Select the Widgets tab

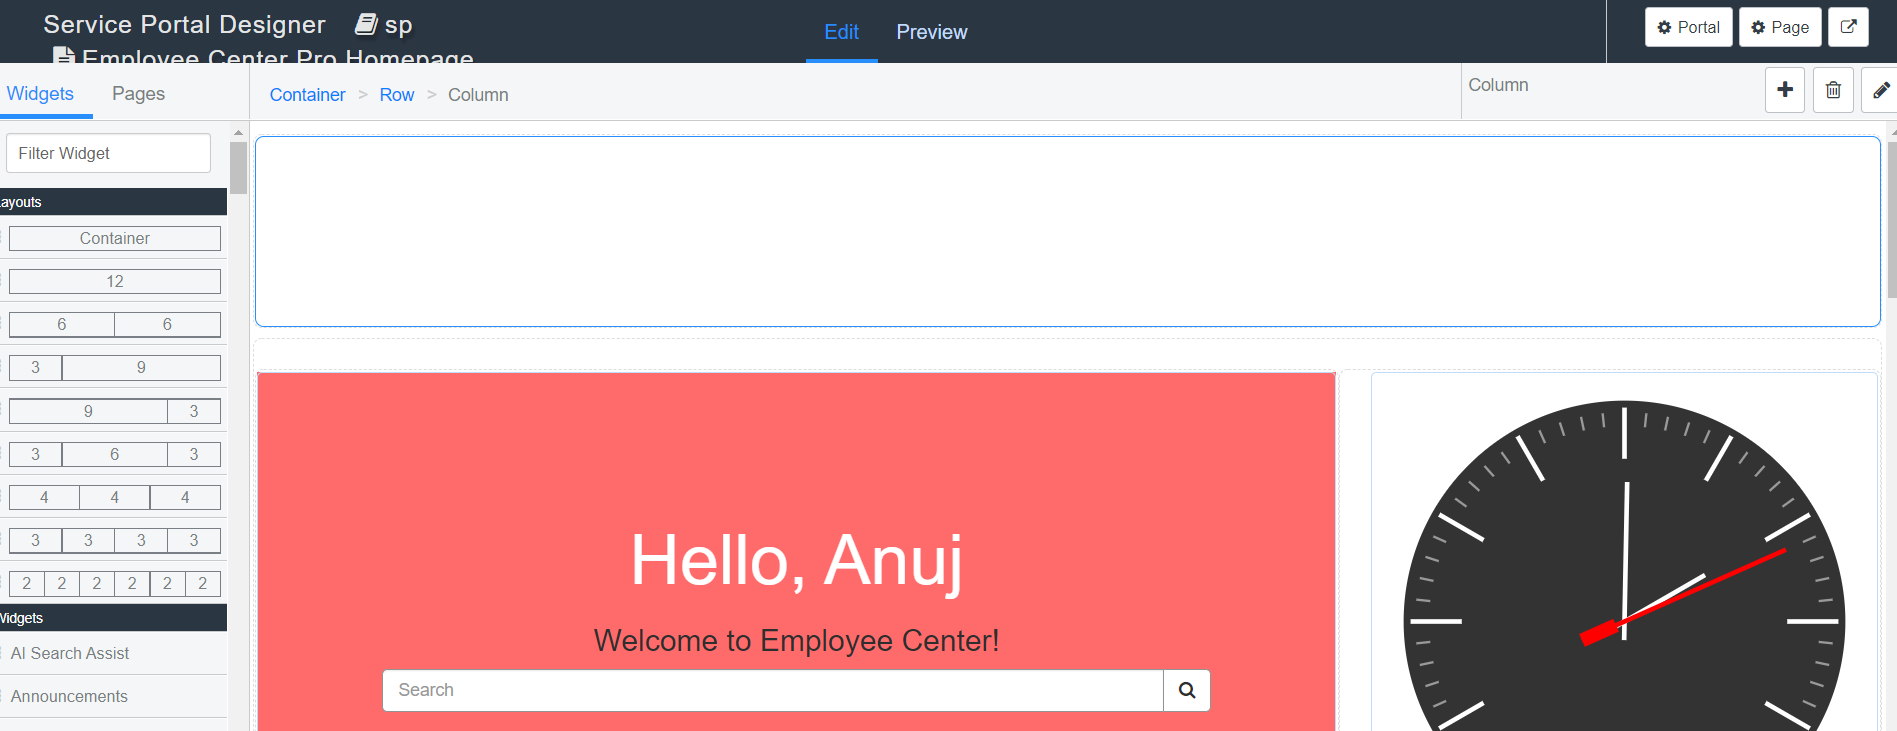point(40,94)
